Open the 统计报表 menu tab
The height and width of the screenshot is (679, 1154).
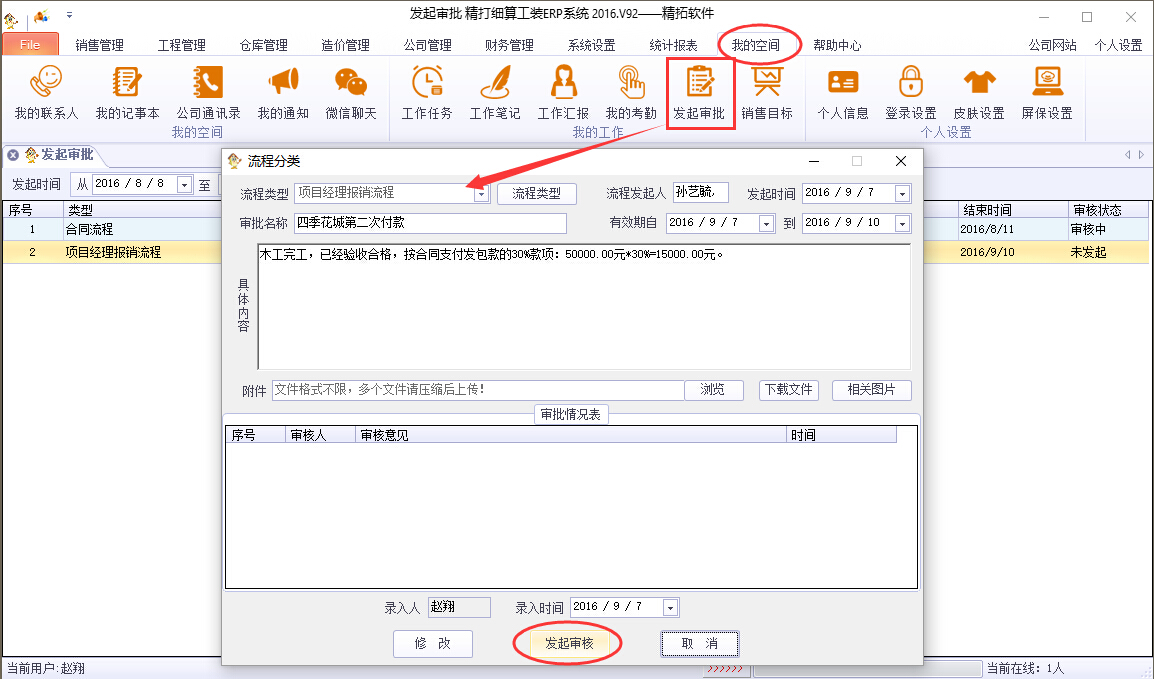(x=673, y=45)
